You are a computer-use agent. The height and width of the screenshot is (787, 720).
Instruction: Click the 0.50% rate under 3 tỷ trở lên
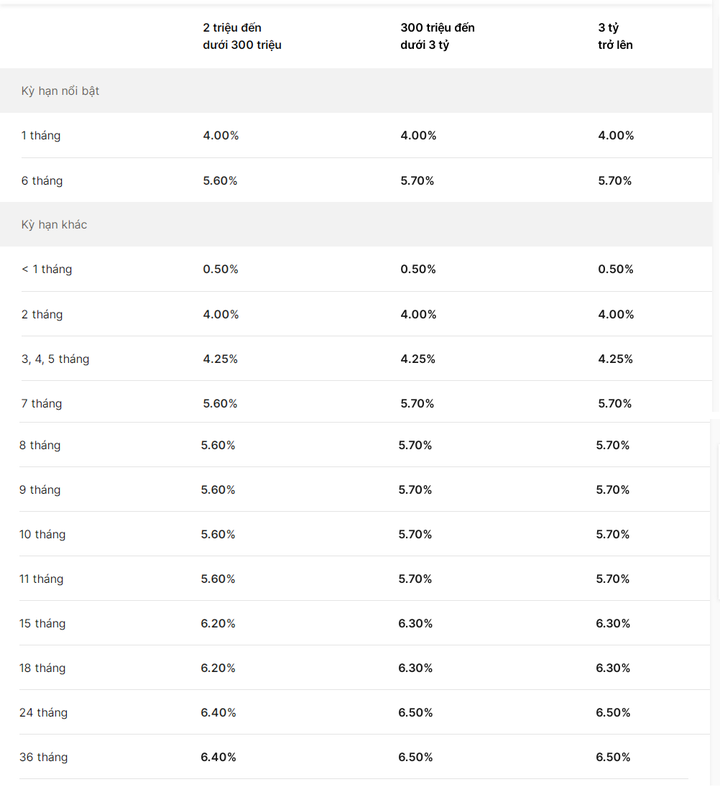click(x=615, y=269)
